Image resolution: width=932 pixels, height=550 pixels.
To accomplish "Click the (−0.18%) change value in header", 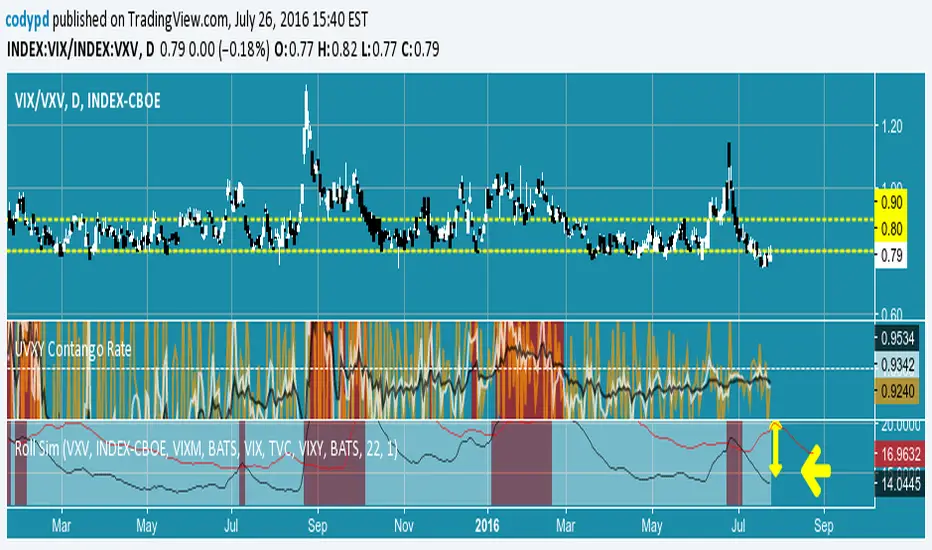I will point(244,49).
